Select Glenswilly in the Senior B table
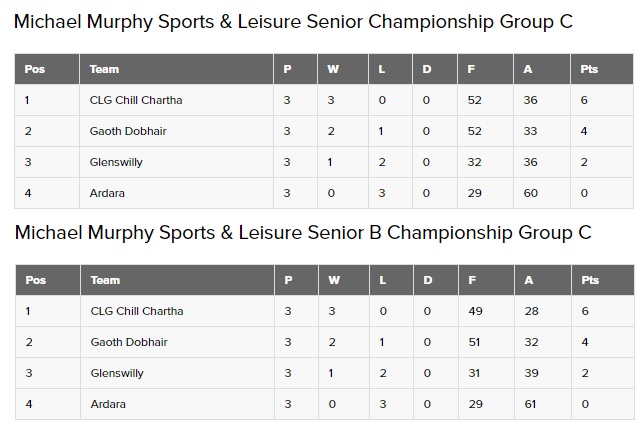Image resolution: width=638 pixels, height=423 pixels. point(117,373)
